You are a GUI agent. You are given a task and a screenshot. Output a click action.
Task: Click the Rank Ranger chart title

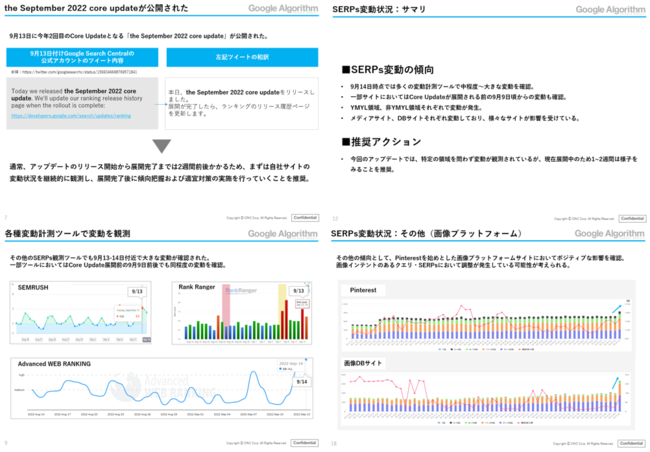click(196, 287)
